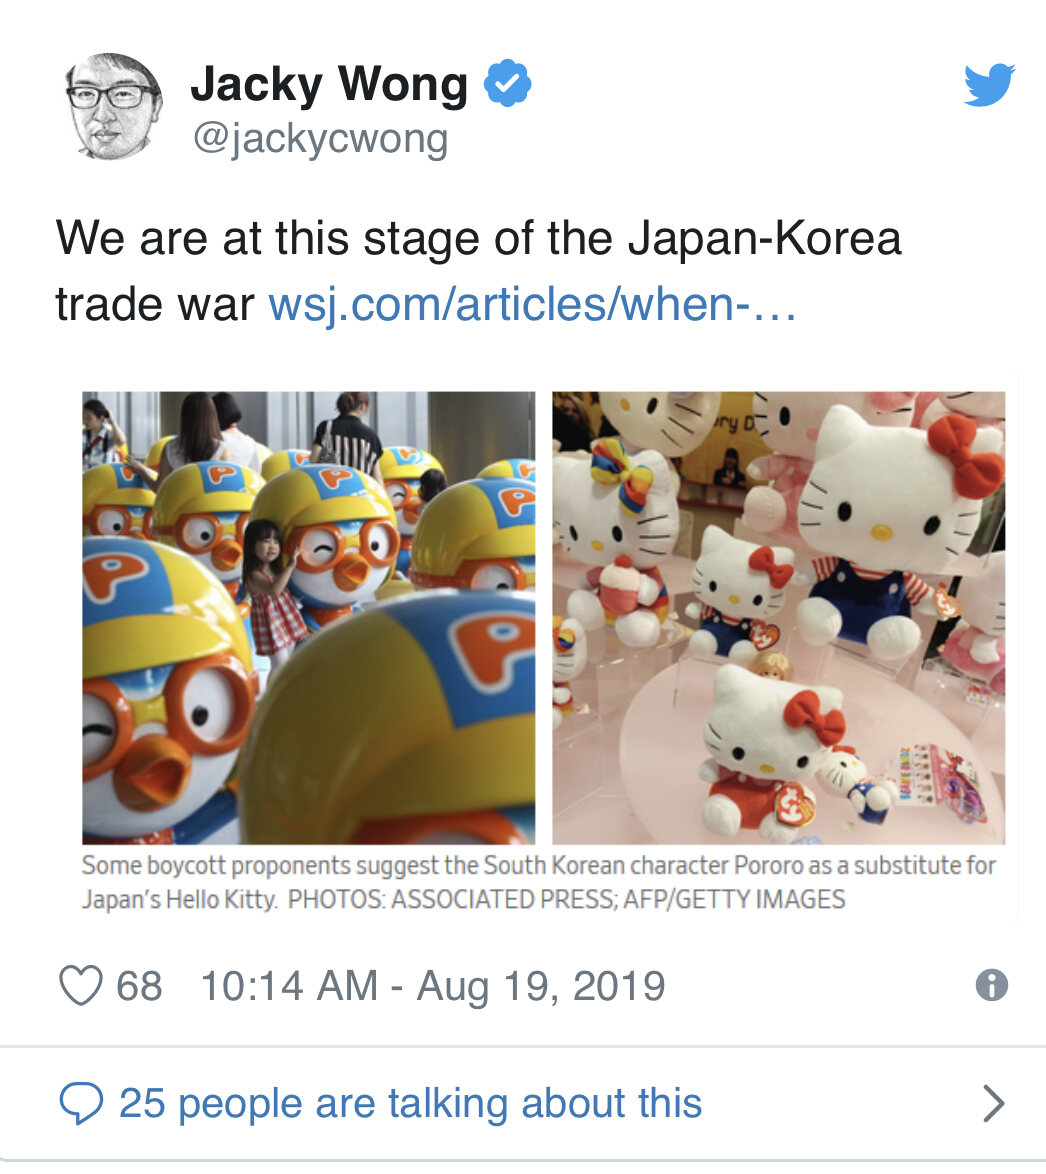
Task: Click the photo caption about Pororo
Action: pyautogui.click(x=538, y=882)
